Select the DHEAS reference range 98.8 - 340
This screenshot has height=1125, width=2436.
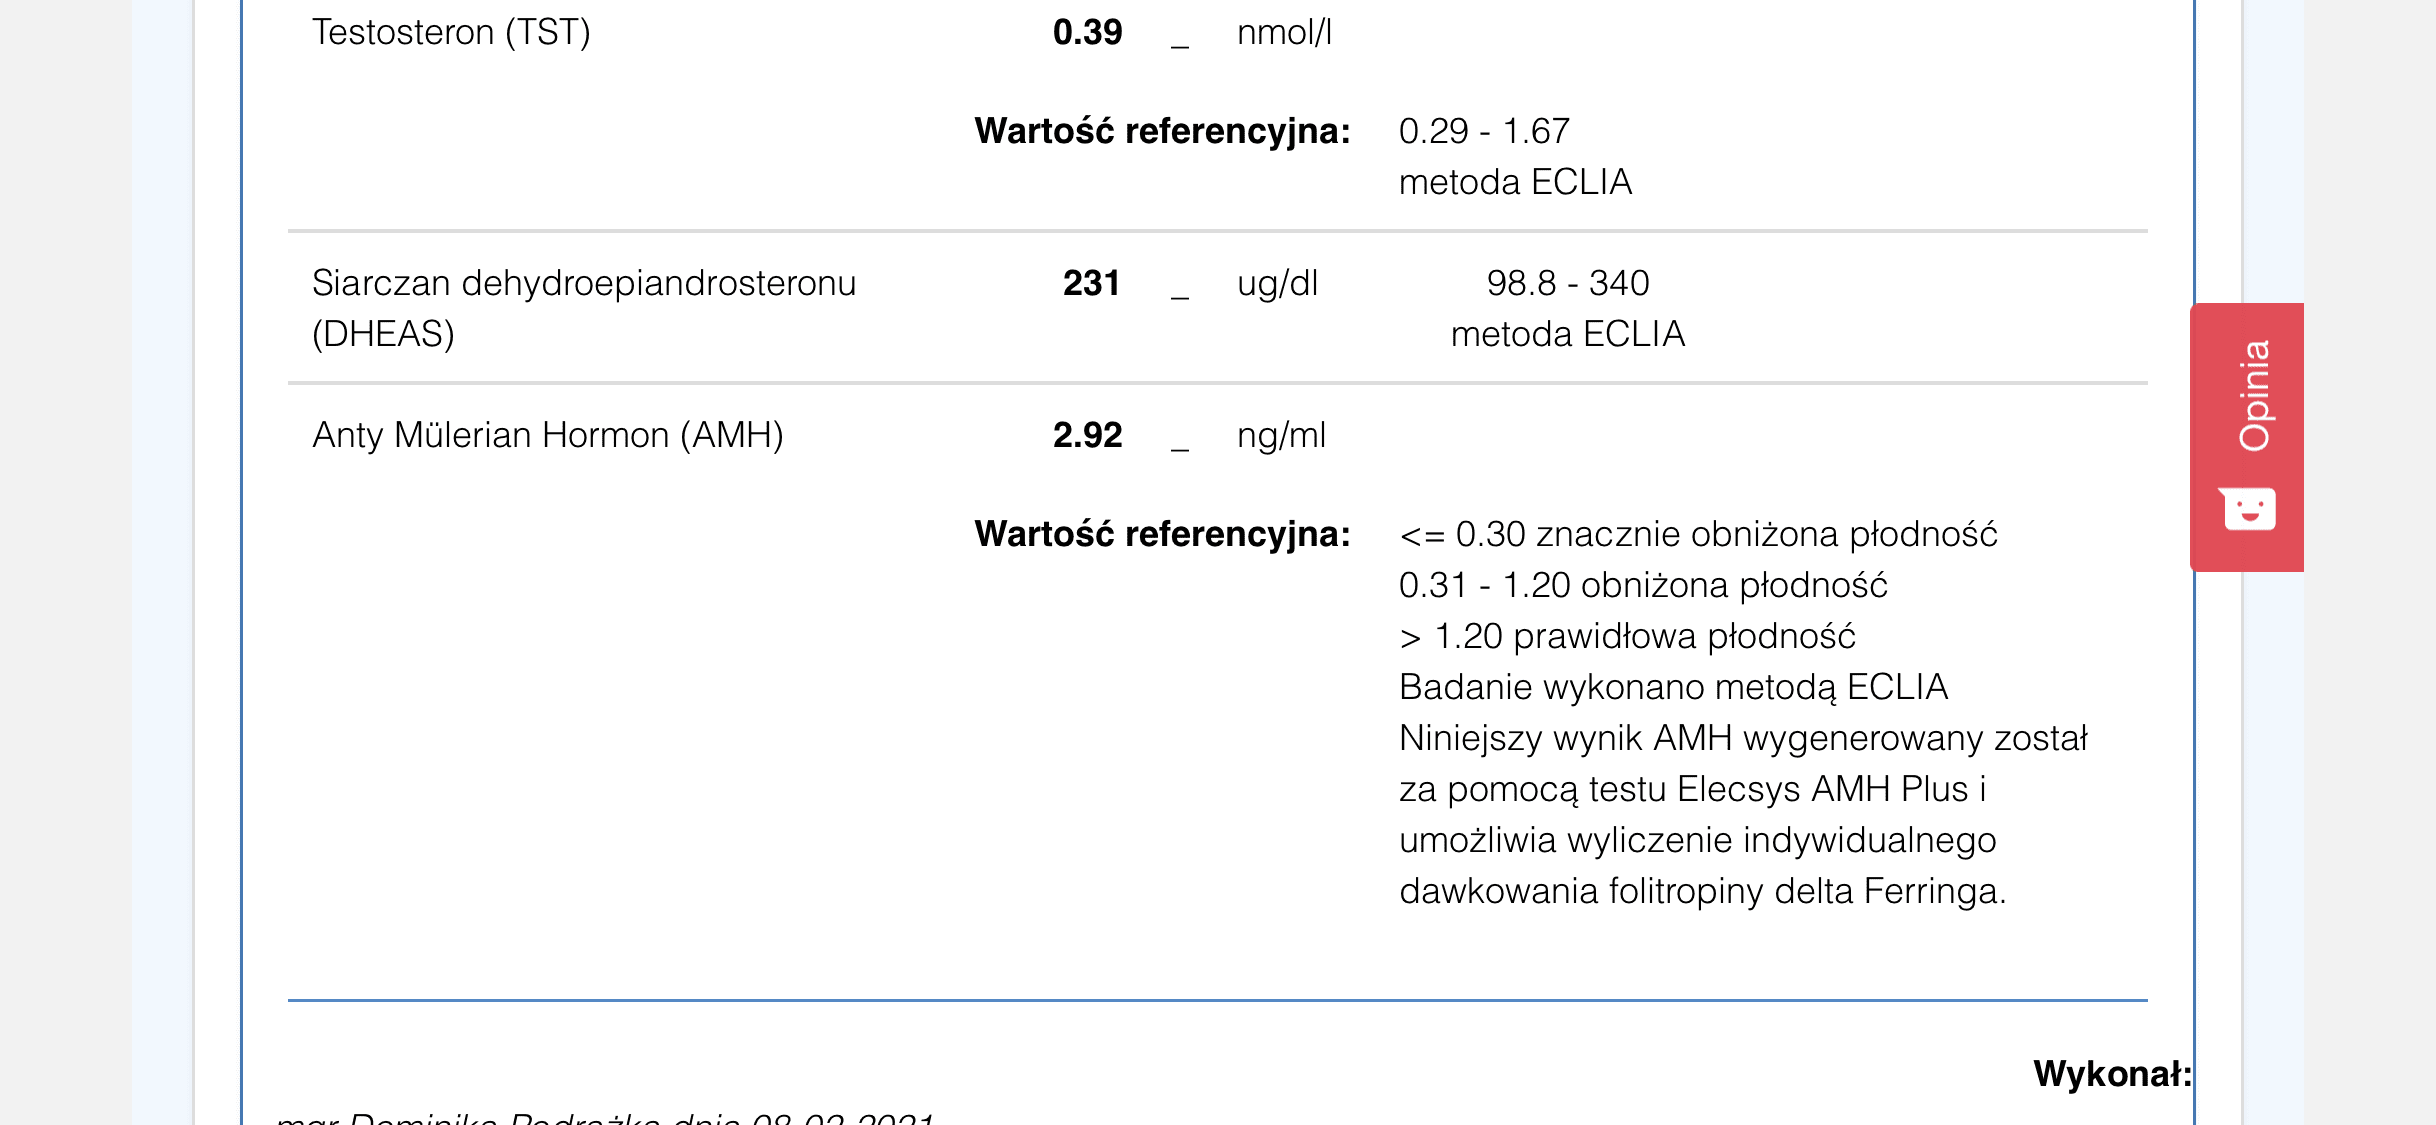[1567, 283]
